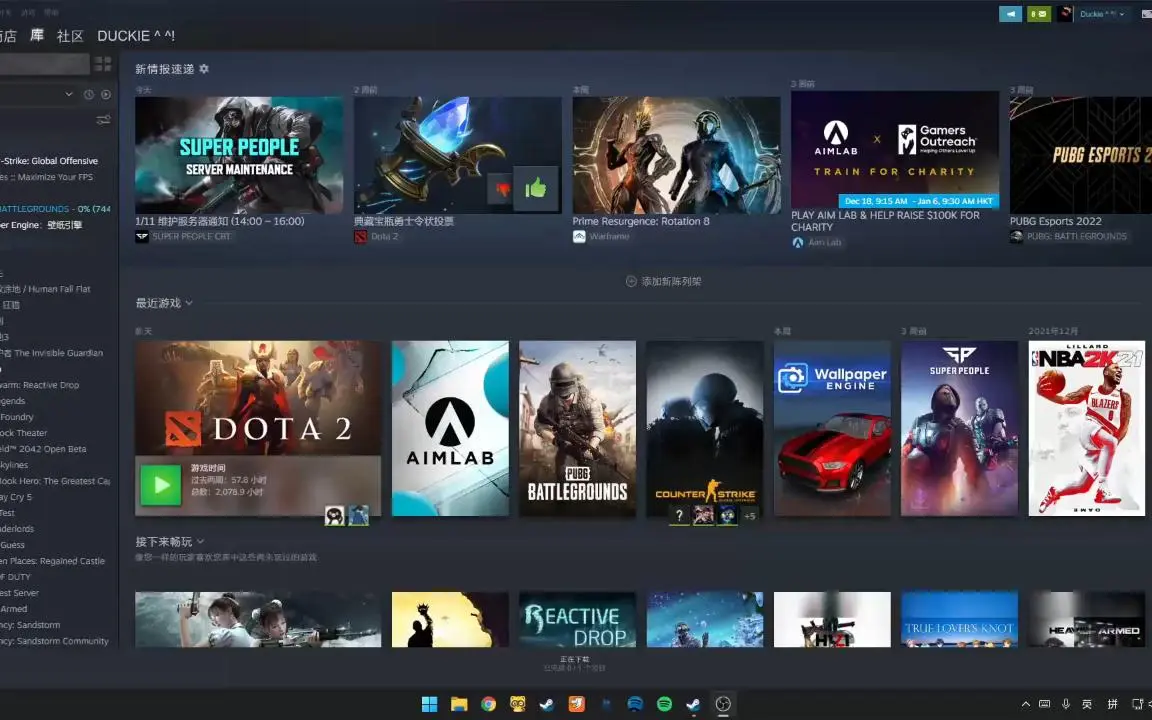This screenshot has height=720, width=1152.
Task: Open advanced filter sliders icon in sidebar
Action: [103, 120]
